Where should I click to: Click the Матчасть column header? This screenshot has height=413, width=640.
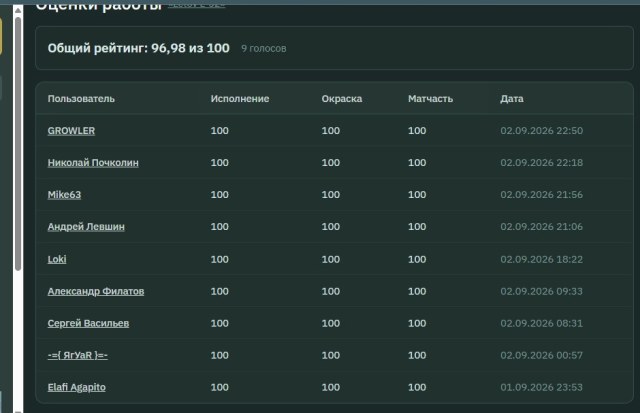click(x=431, y=99)
